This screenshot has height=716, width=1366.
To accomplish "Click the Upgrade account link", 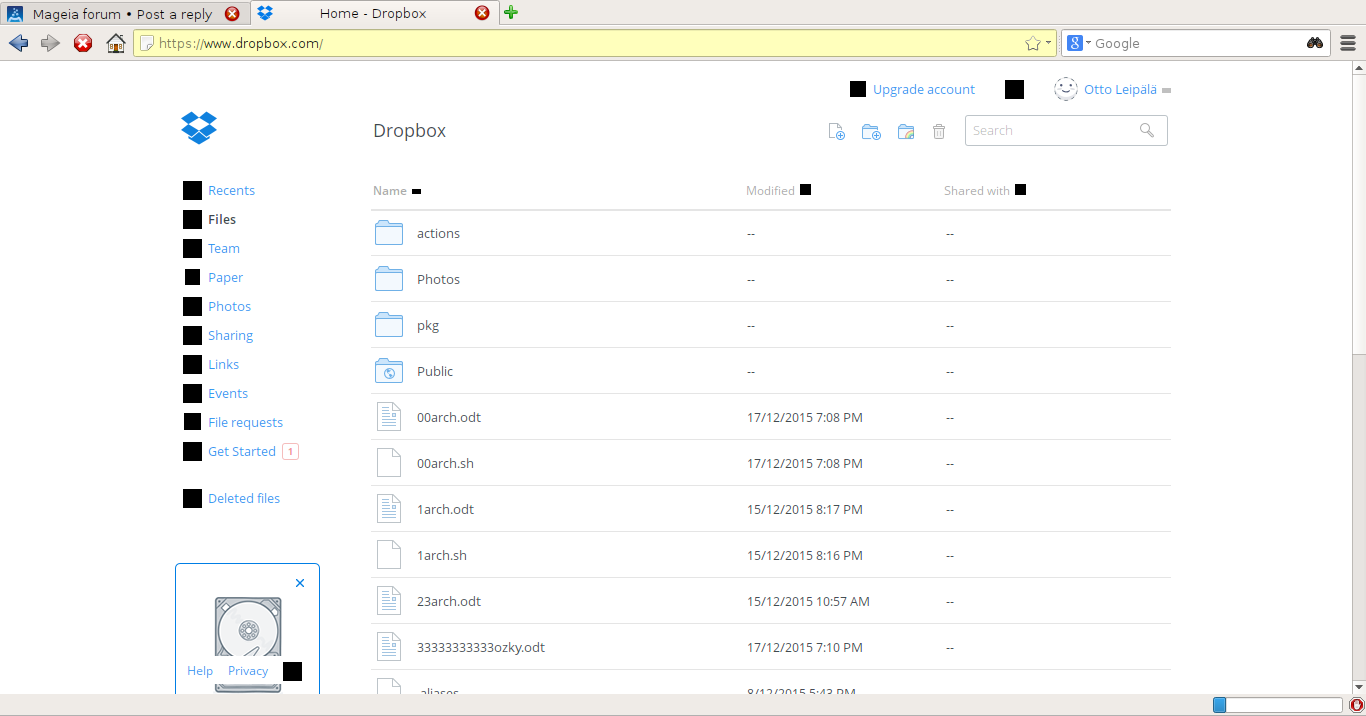I will point(924,89).
